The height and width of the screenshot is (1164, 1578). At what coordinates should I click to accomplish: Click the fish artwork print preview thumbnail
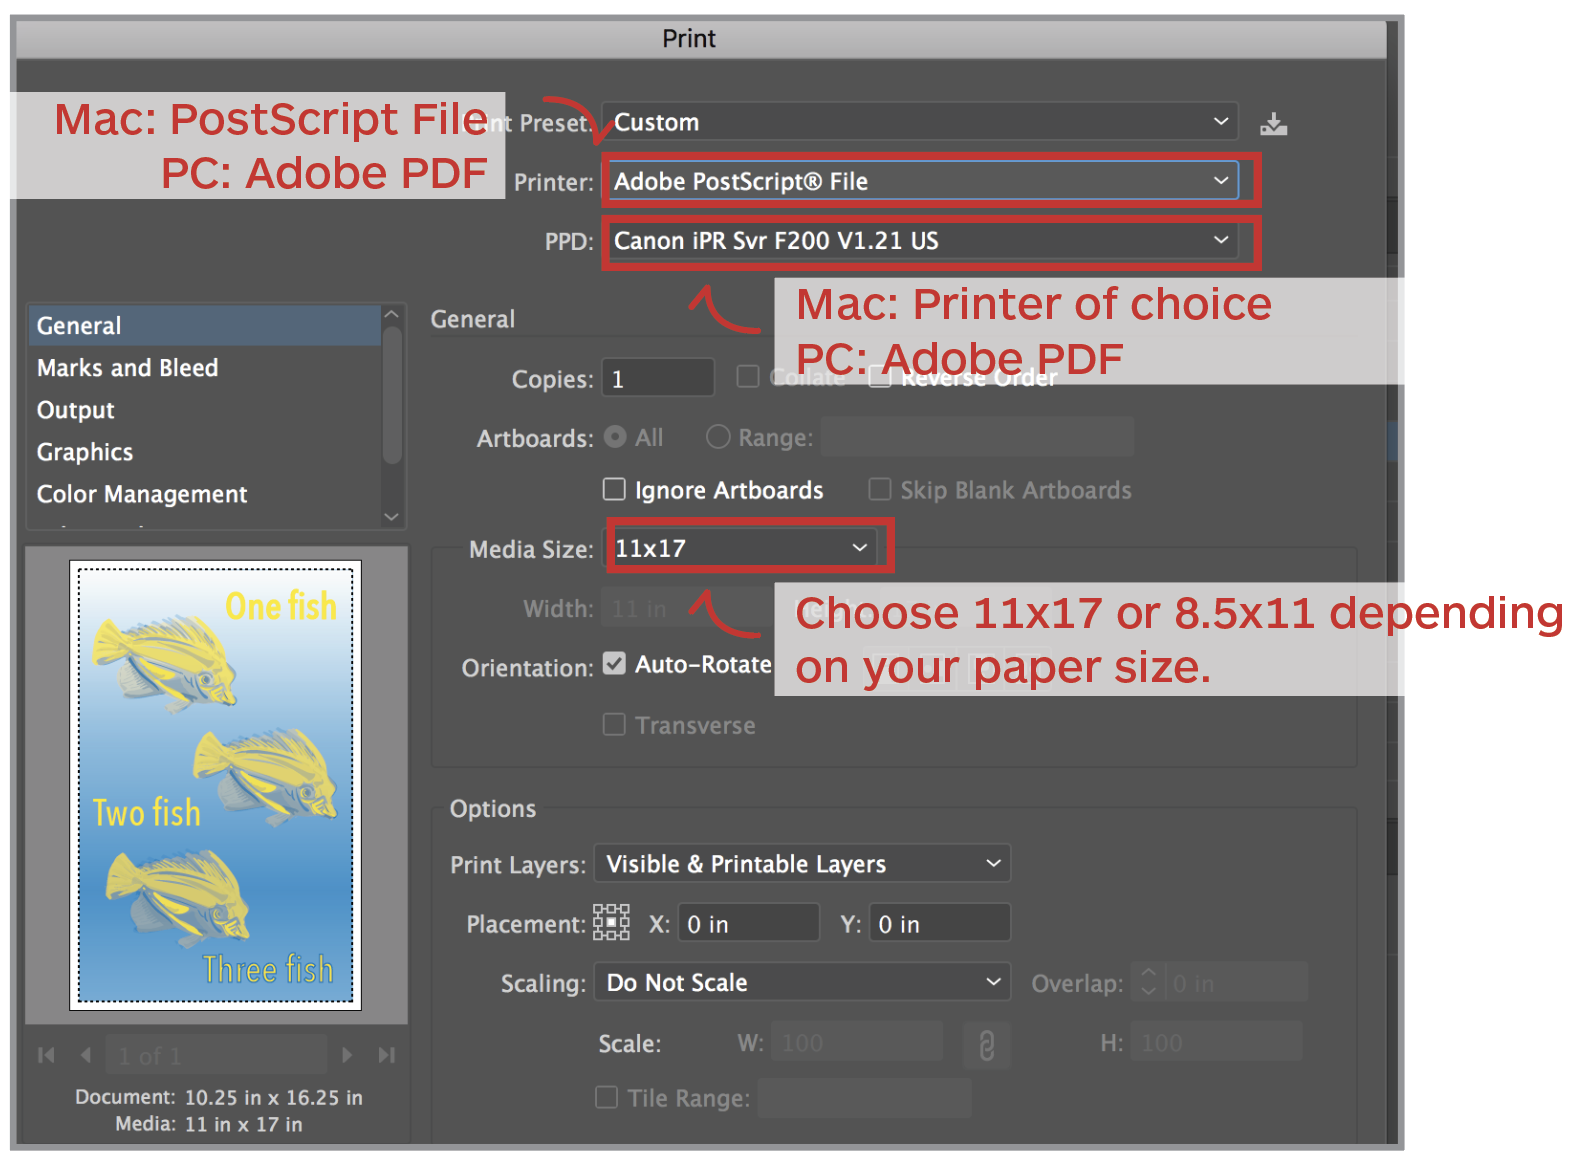point(215,785)
